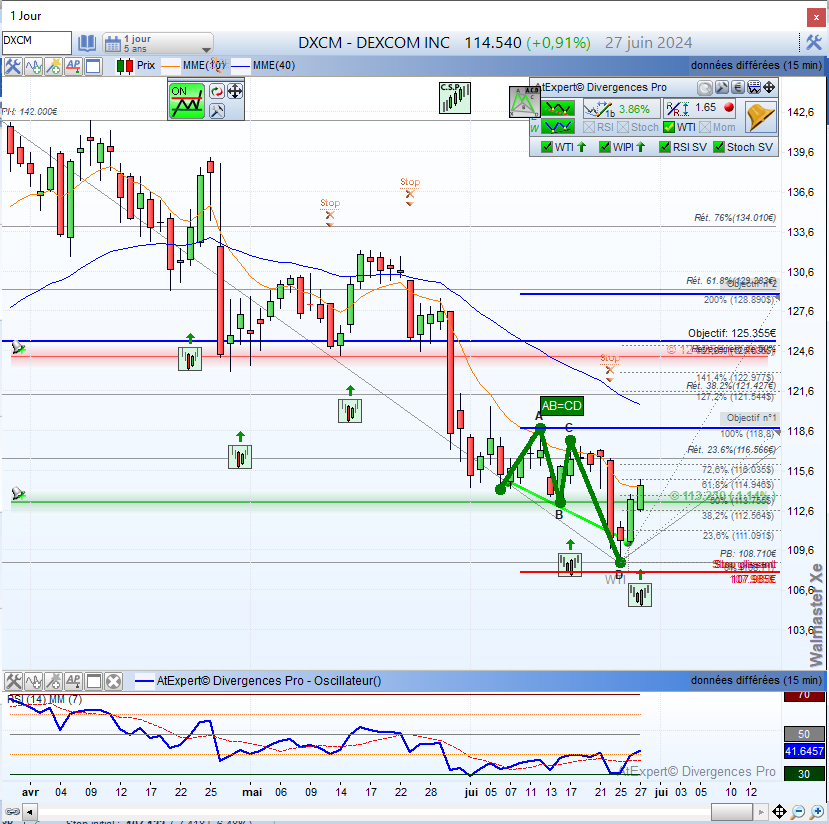Click the AP price-alert icon on price toolbar
This screenshot has width=829, height=824.
73,66
